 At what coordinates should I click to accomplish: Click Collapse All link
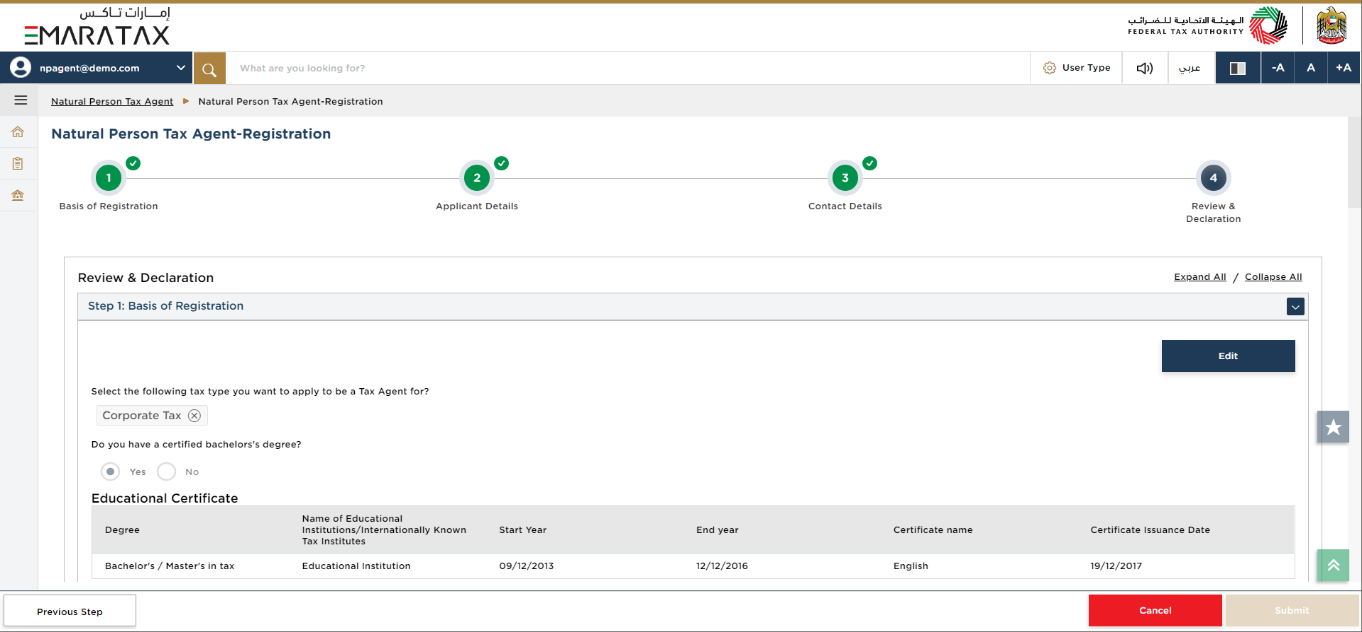point(1273,277)
